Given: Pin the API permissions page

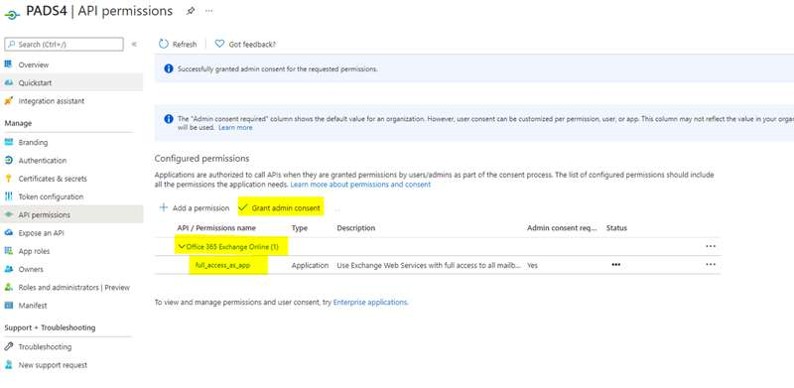Looking at the screenshot, I should point(190,11).
